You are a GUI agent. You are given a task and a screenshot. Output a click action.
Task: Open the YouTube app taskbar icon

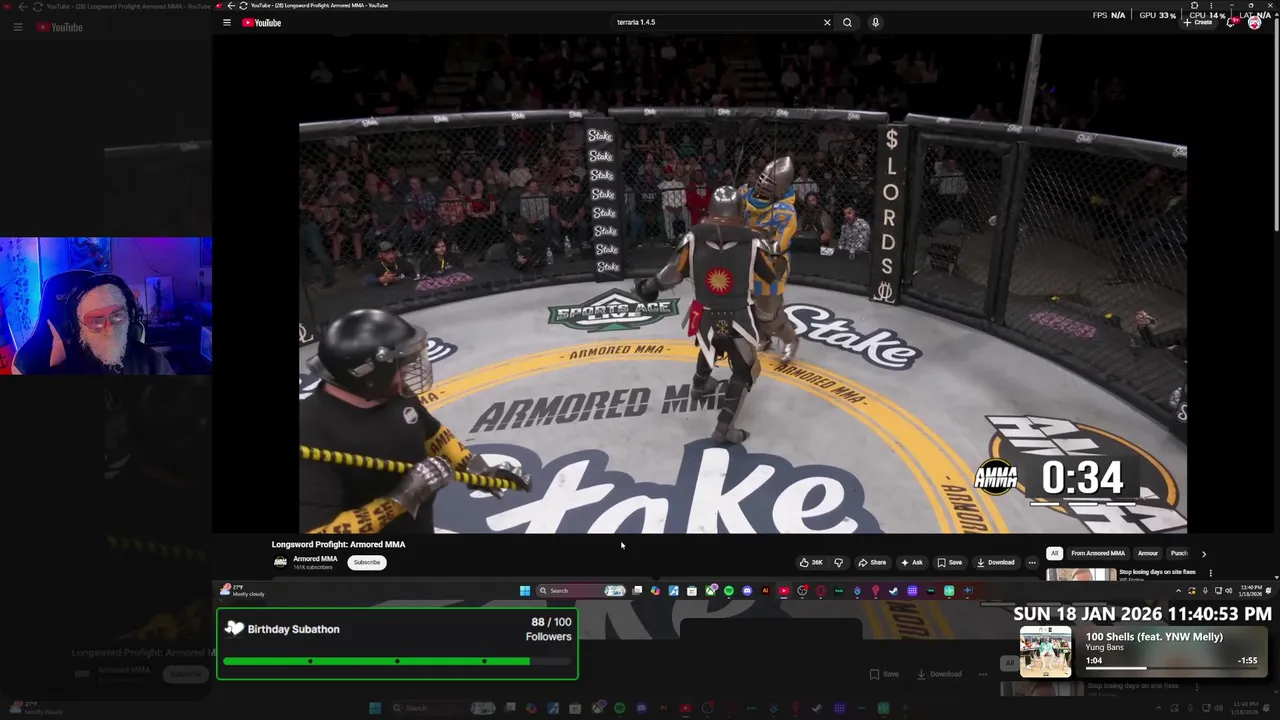click(x=784, y=590)
